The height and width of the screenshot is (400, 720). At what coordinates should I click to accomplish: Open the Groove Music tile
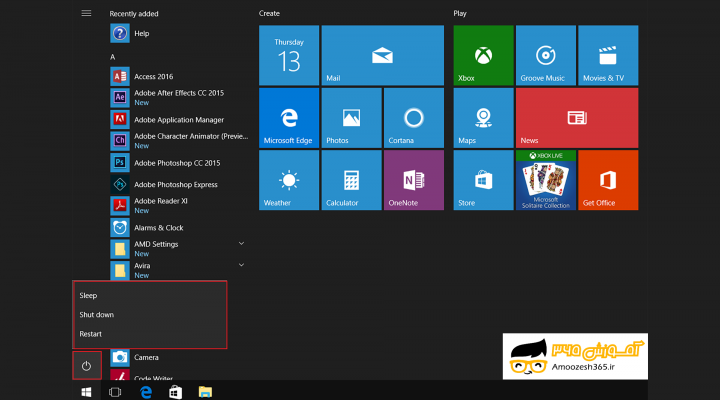[x=546, y=55]
